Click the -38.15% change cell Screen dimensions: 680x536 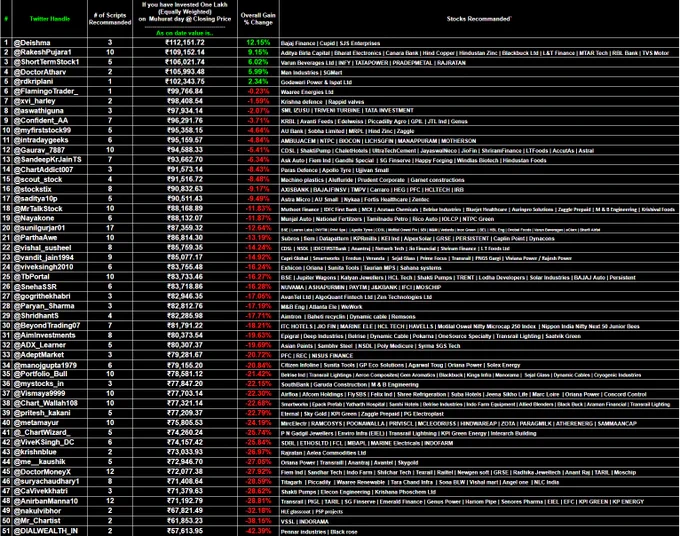pos(258,521)
